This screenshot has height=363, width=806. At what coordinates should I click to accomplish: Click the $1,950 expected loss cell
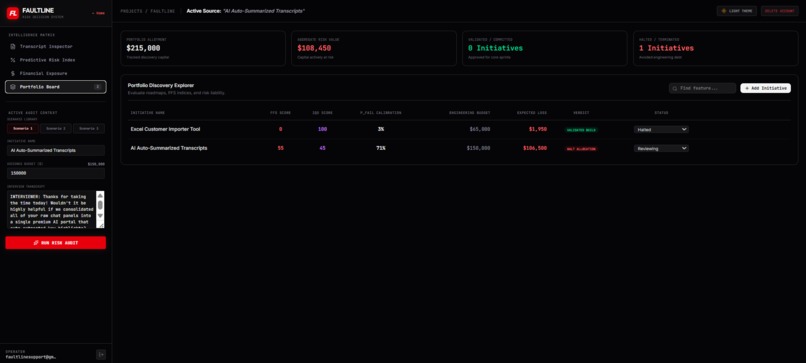pyautogui.click(x=538, y=130)
